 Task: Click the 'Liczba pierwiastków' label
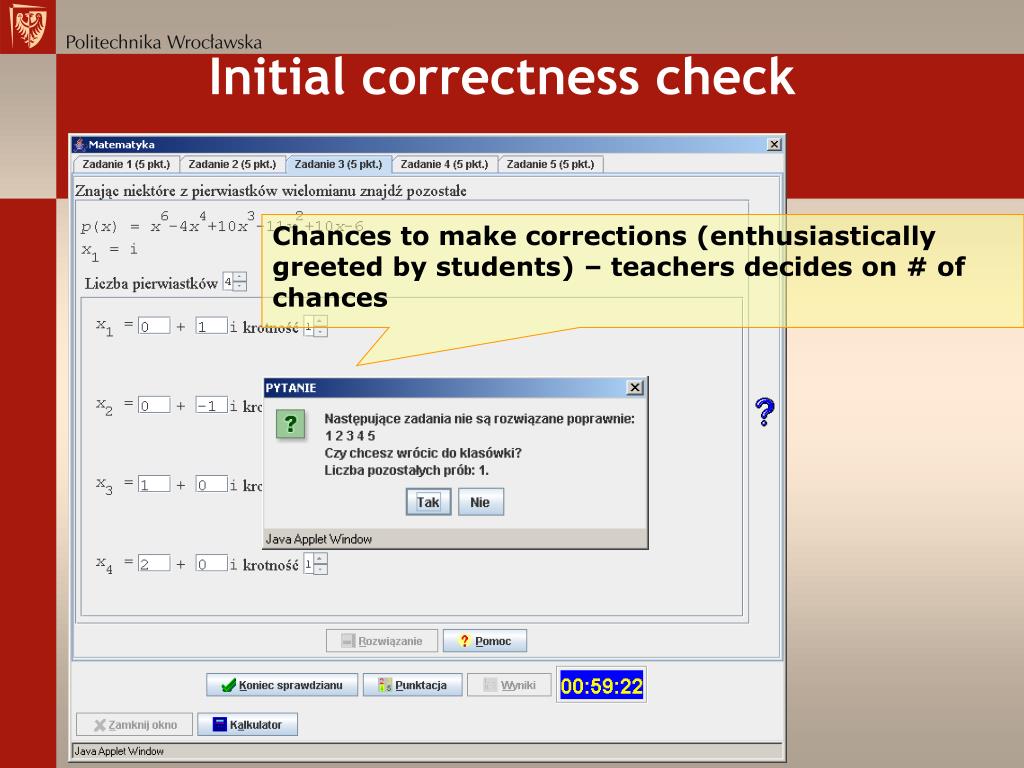[151, 284]
